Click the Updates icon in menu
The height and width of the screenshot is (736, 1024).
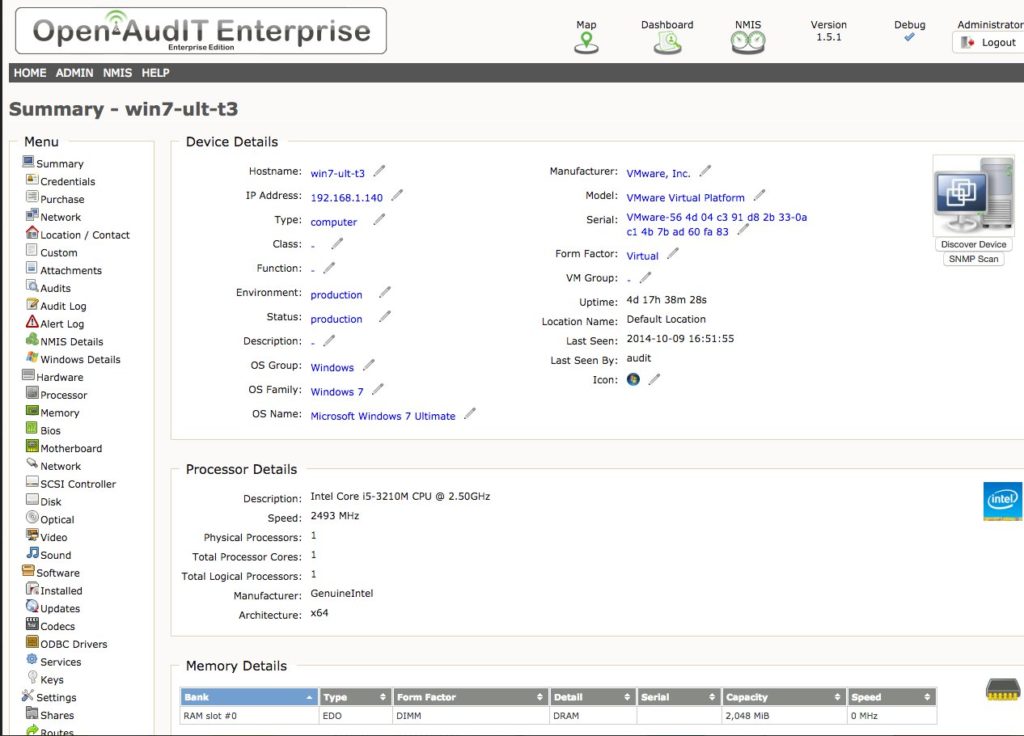(x=32, y=605)
